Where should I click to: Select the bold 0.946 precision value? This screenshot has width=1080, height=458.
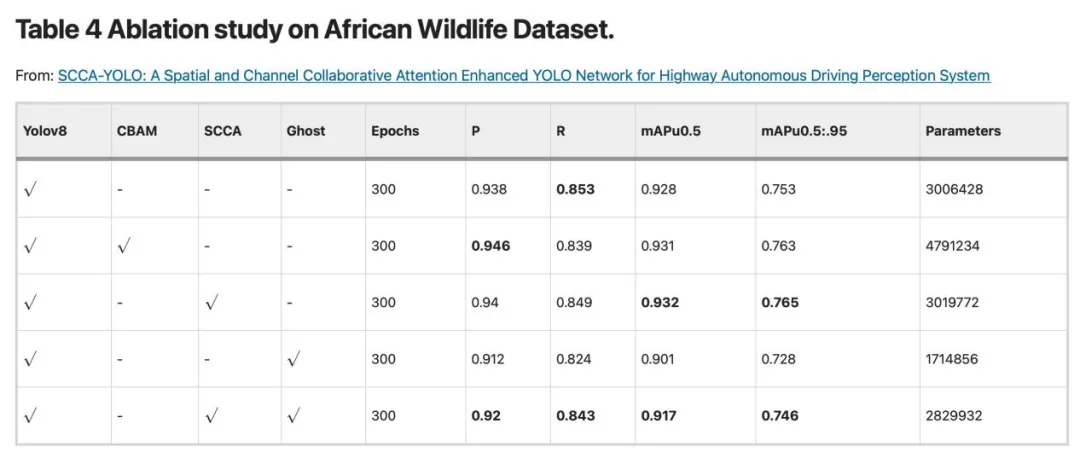point(490,246)
